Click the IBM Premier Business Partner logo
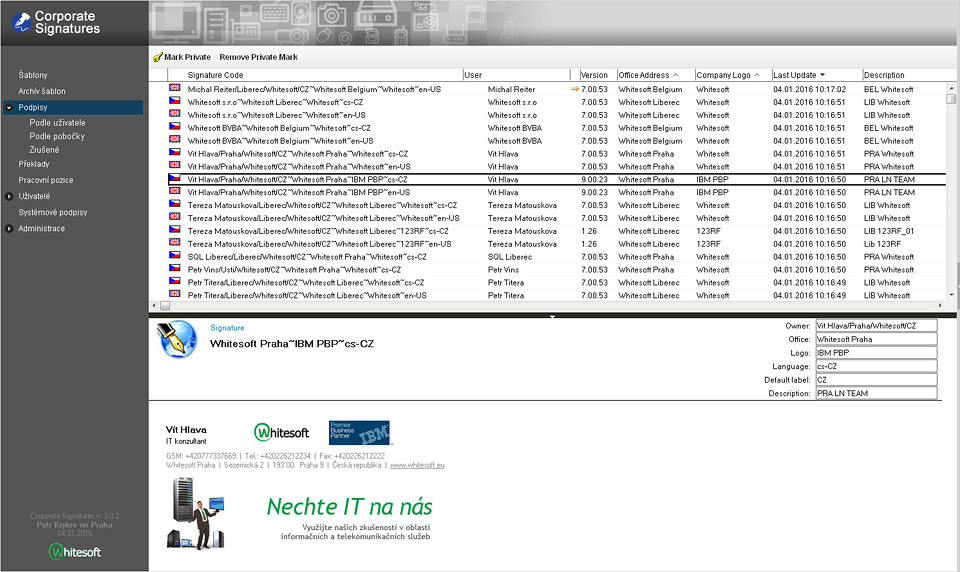This screenshot has width=960, height=572. click(359, 432)
